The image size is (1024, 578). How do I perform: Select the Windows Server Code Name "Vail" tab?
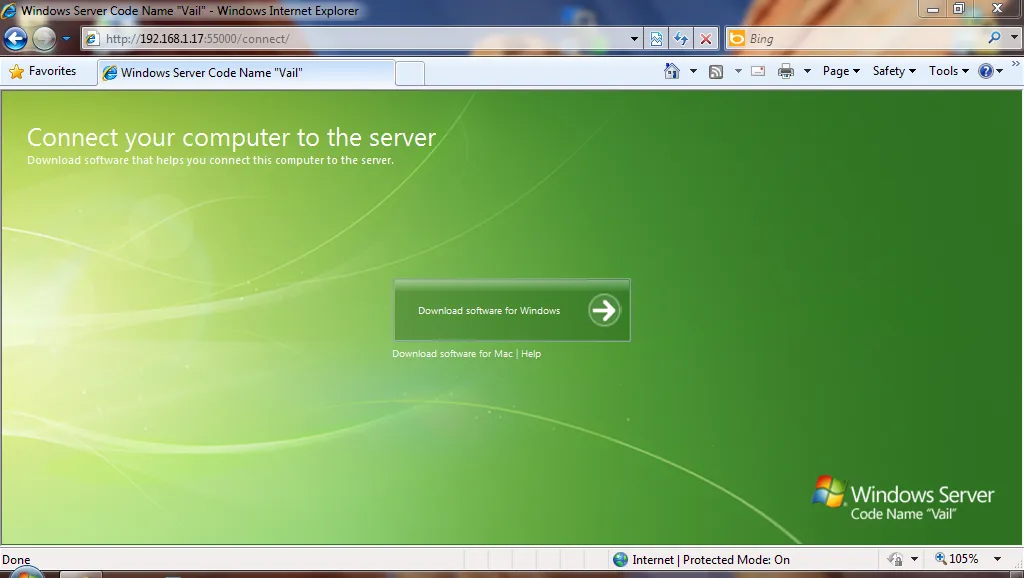[246, 72]
